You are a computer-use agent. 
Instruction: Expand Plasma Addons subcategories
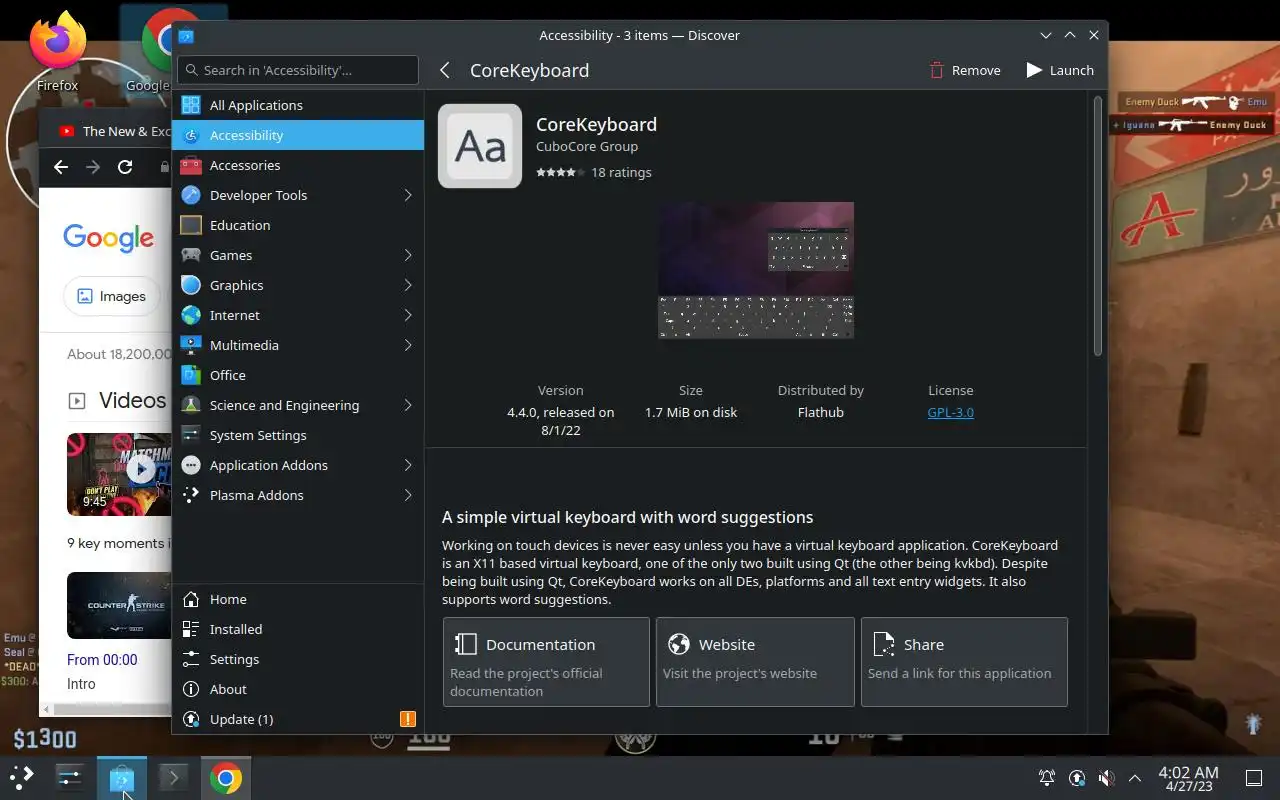click(408, 495)
